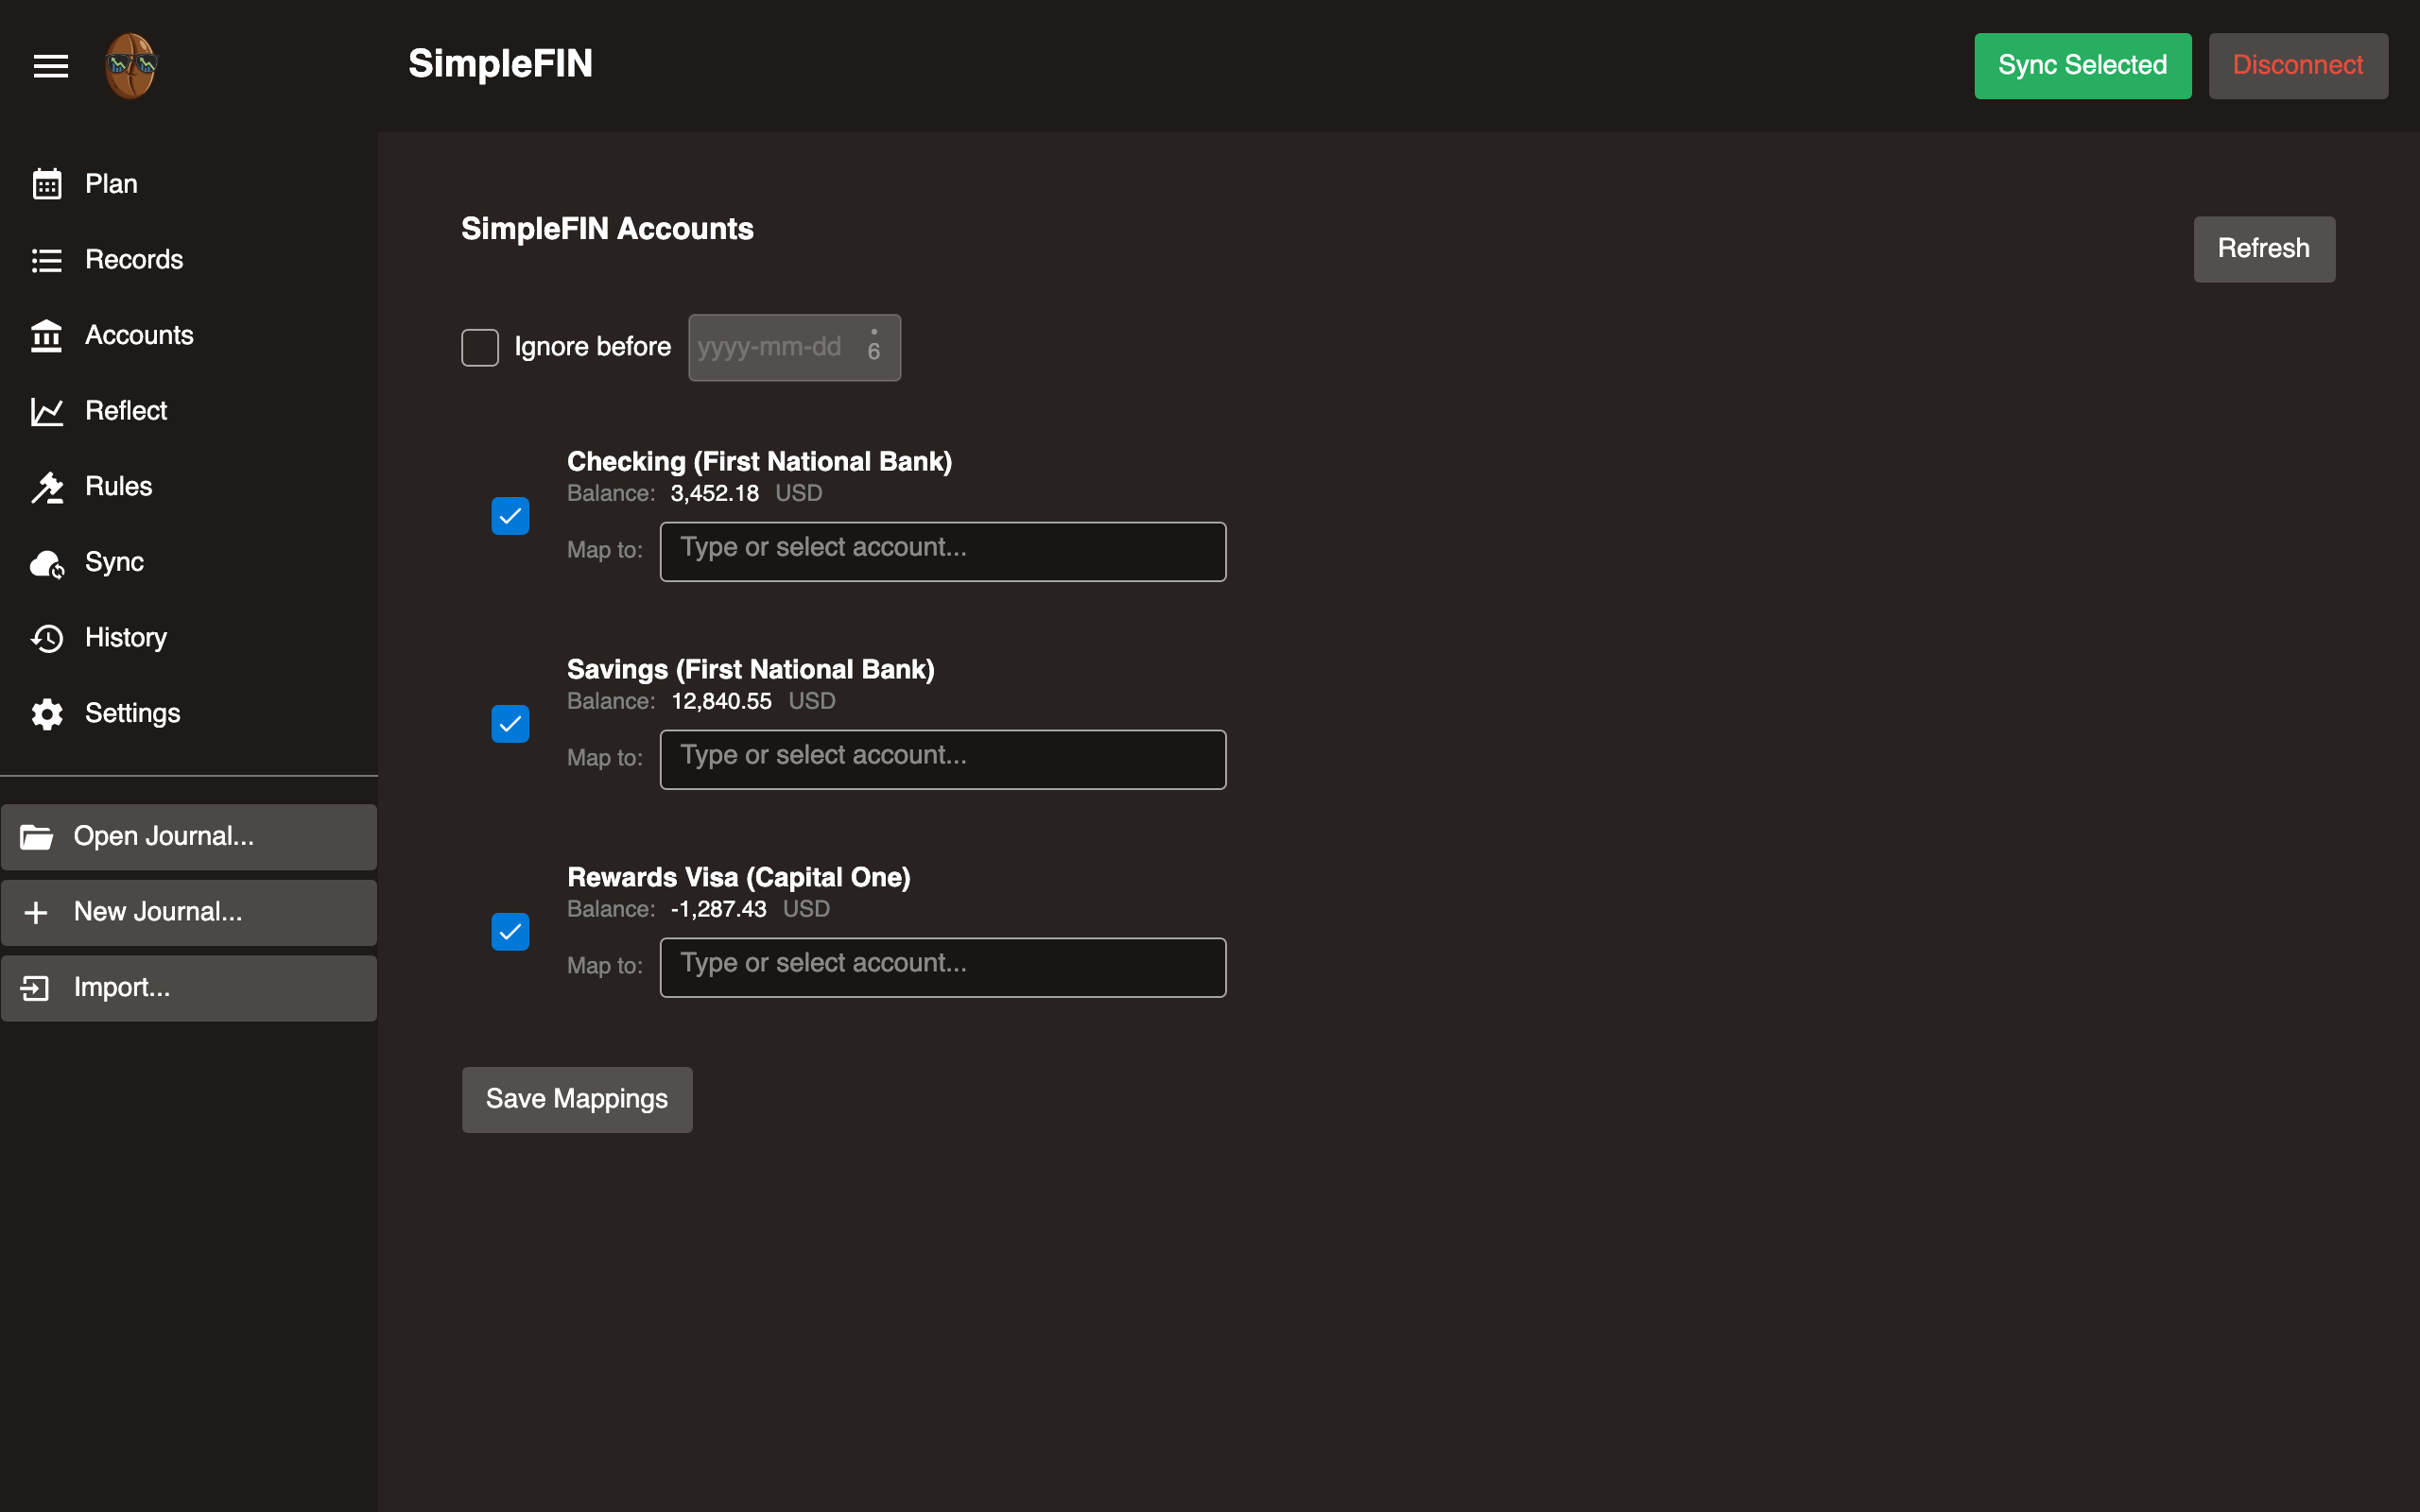Click the coffee bean logo
The height and width of the screenshot is (1512, 2420).
[131, 66]
